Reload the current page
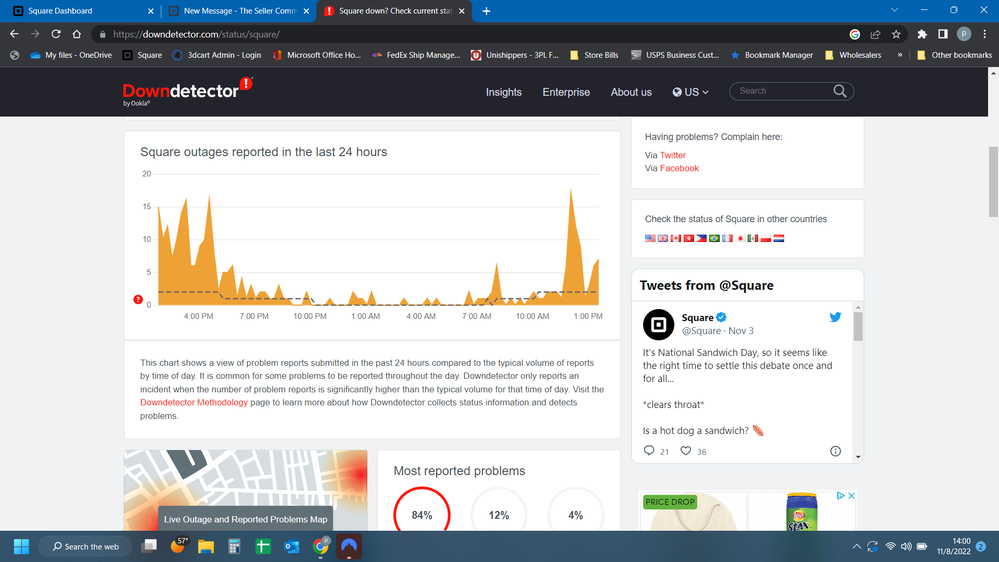 point(56,34)
